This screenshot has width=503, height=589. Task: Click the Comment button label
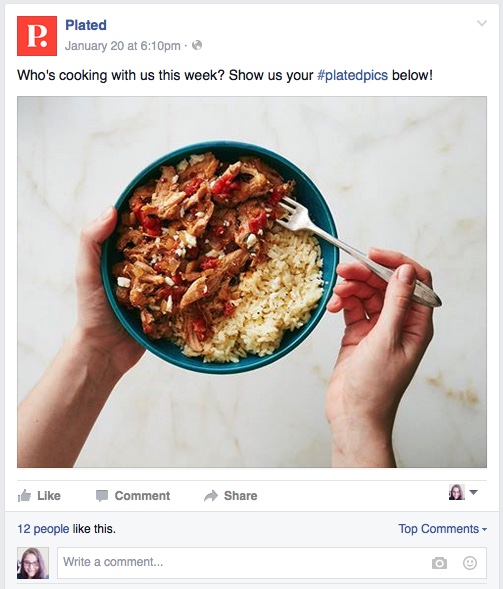pyautogui.click(x=142, y=496)
